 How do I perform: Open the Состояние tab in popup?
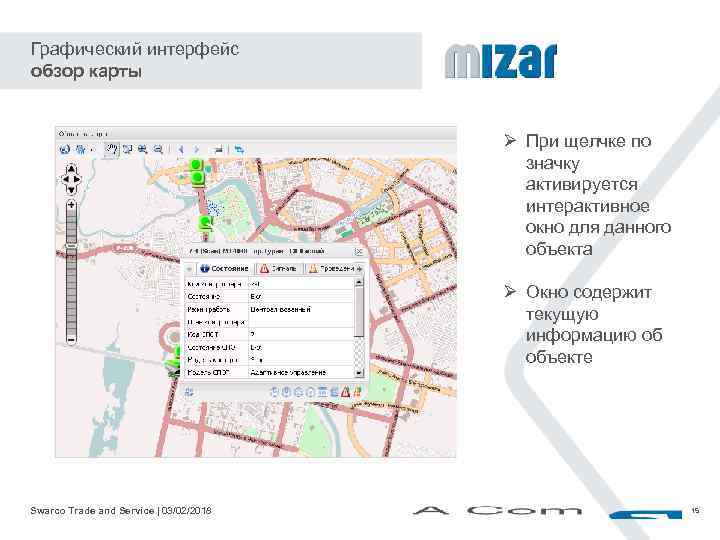tap(225, 268)
